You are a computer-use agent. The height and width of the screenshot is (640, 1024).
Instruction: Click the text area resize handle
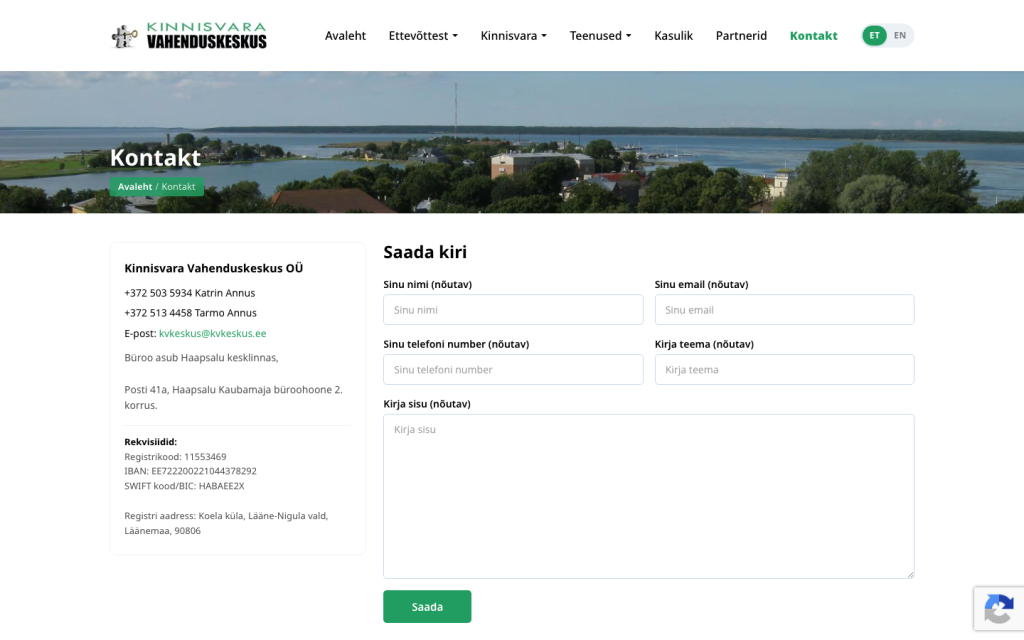pos(910,574)
